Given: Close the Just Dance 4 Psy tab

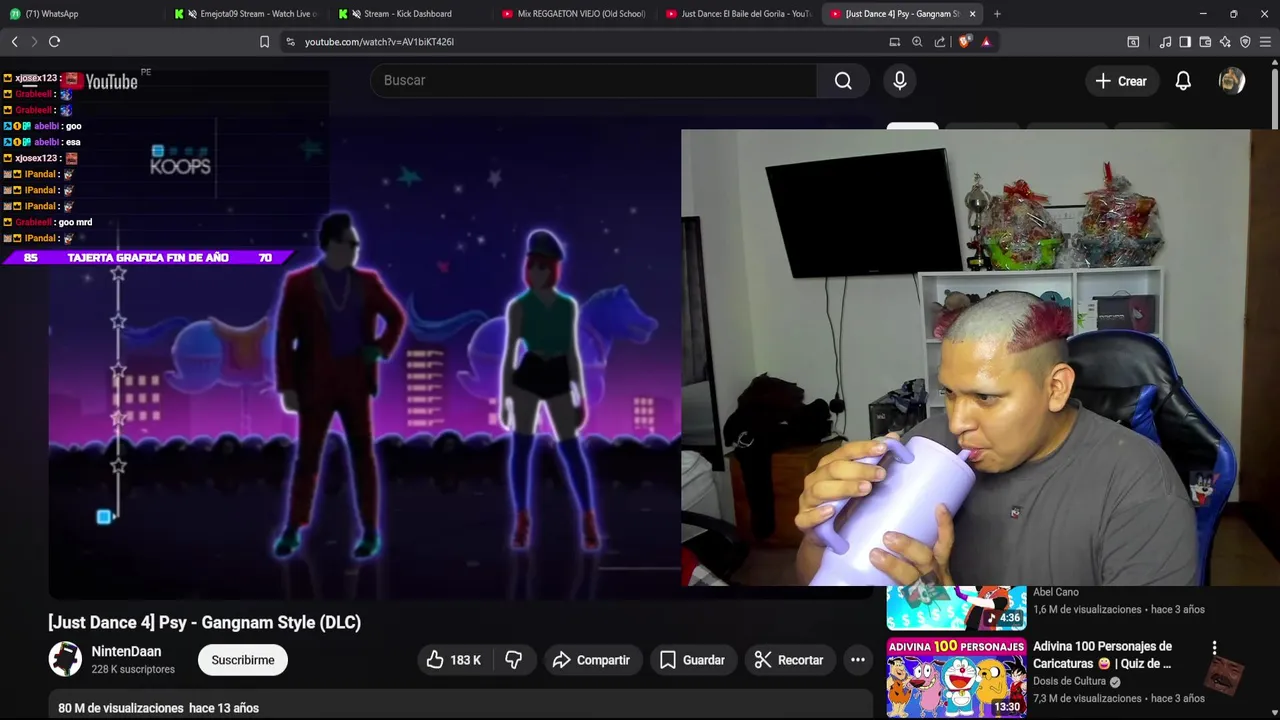Looking at the screenshot, I should [x=972, y=14].
